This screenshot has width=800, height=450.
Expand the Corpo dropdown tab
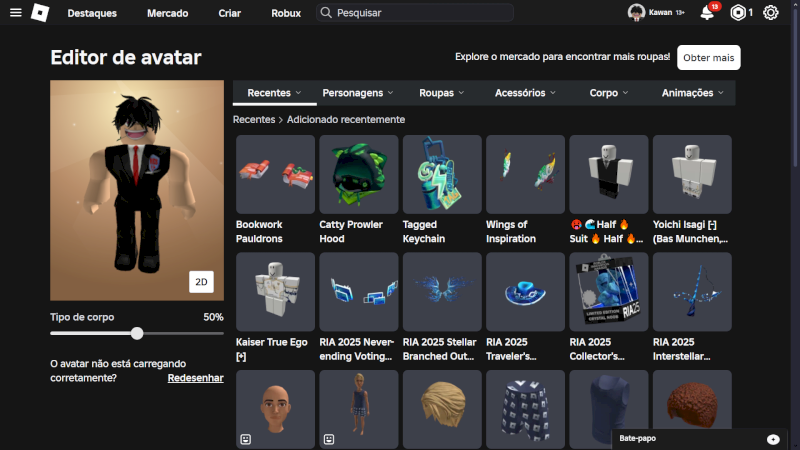point(609,93)
